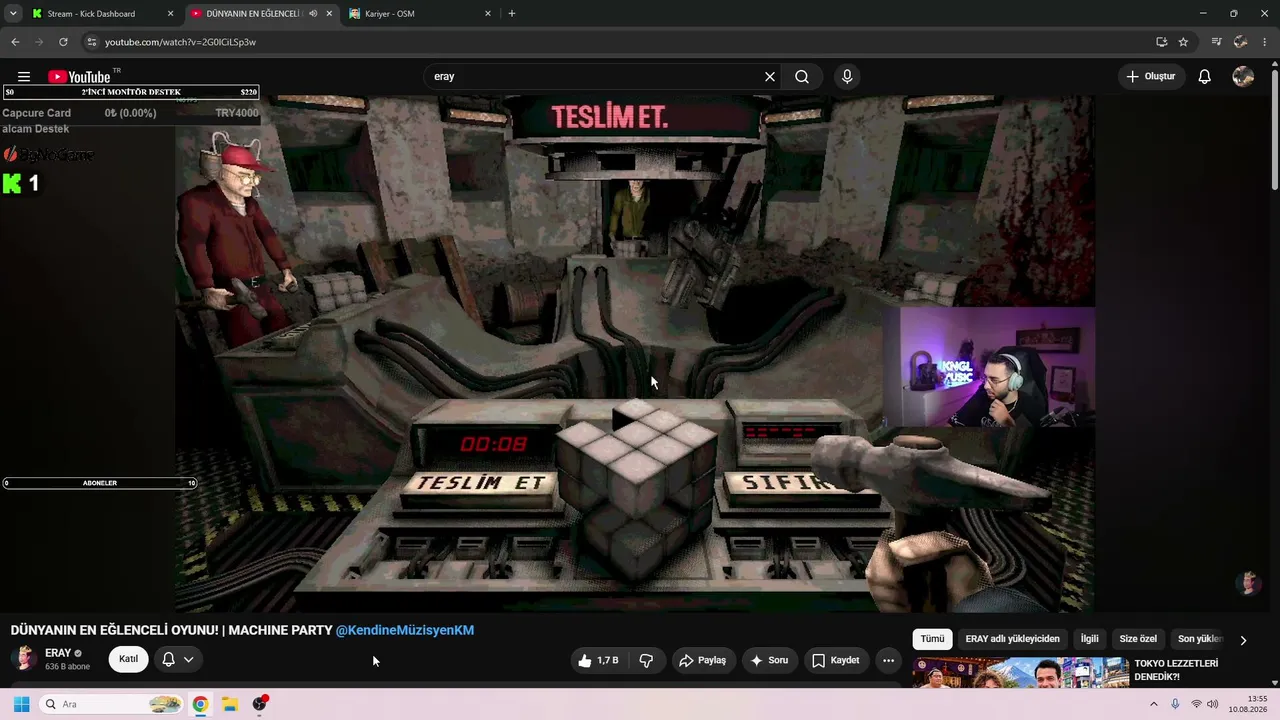Viewport: 1280px width, 720px height.
Task: Show more filter chips with arrow
Action: [x=1243, y=640]
